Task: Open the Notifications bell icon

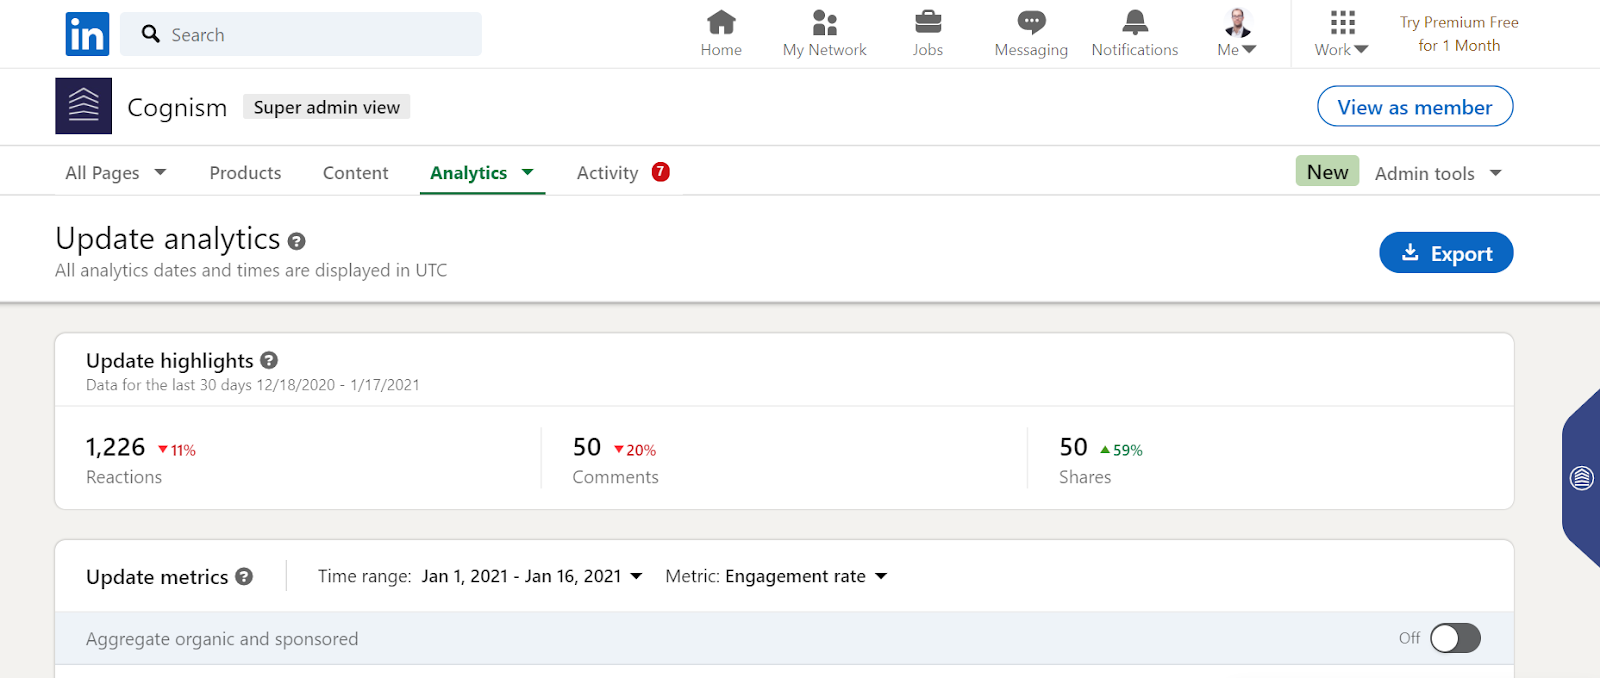Action: pyautogui.click(x=1134, y=22)
